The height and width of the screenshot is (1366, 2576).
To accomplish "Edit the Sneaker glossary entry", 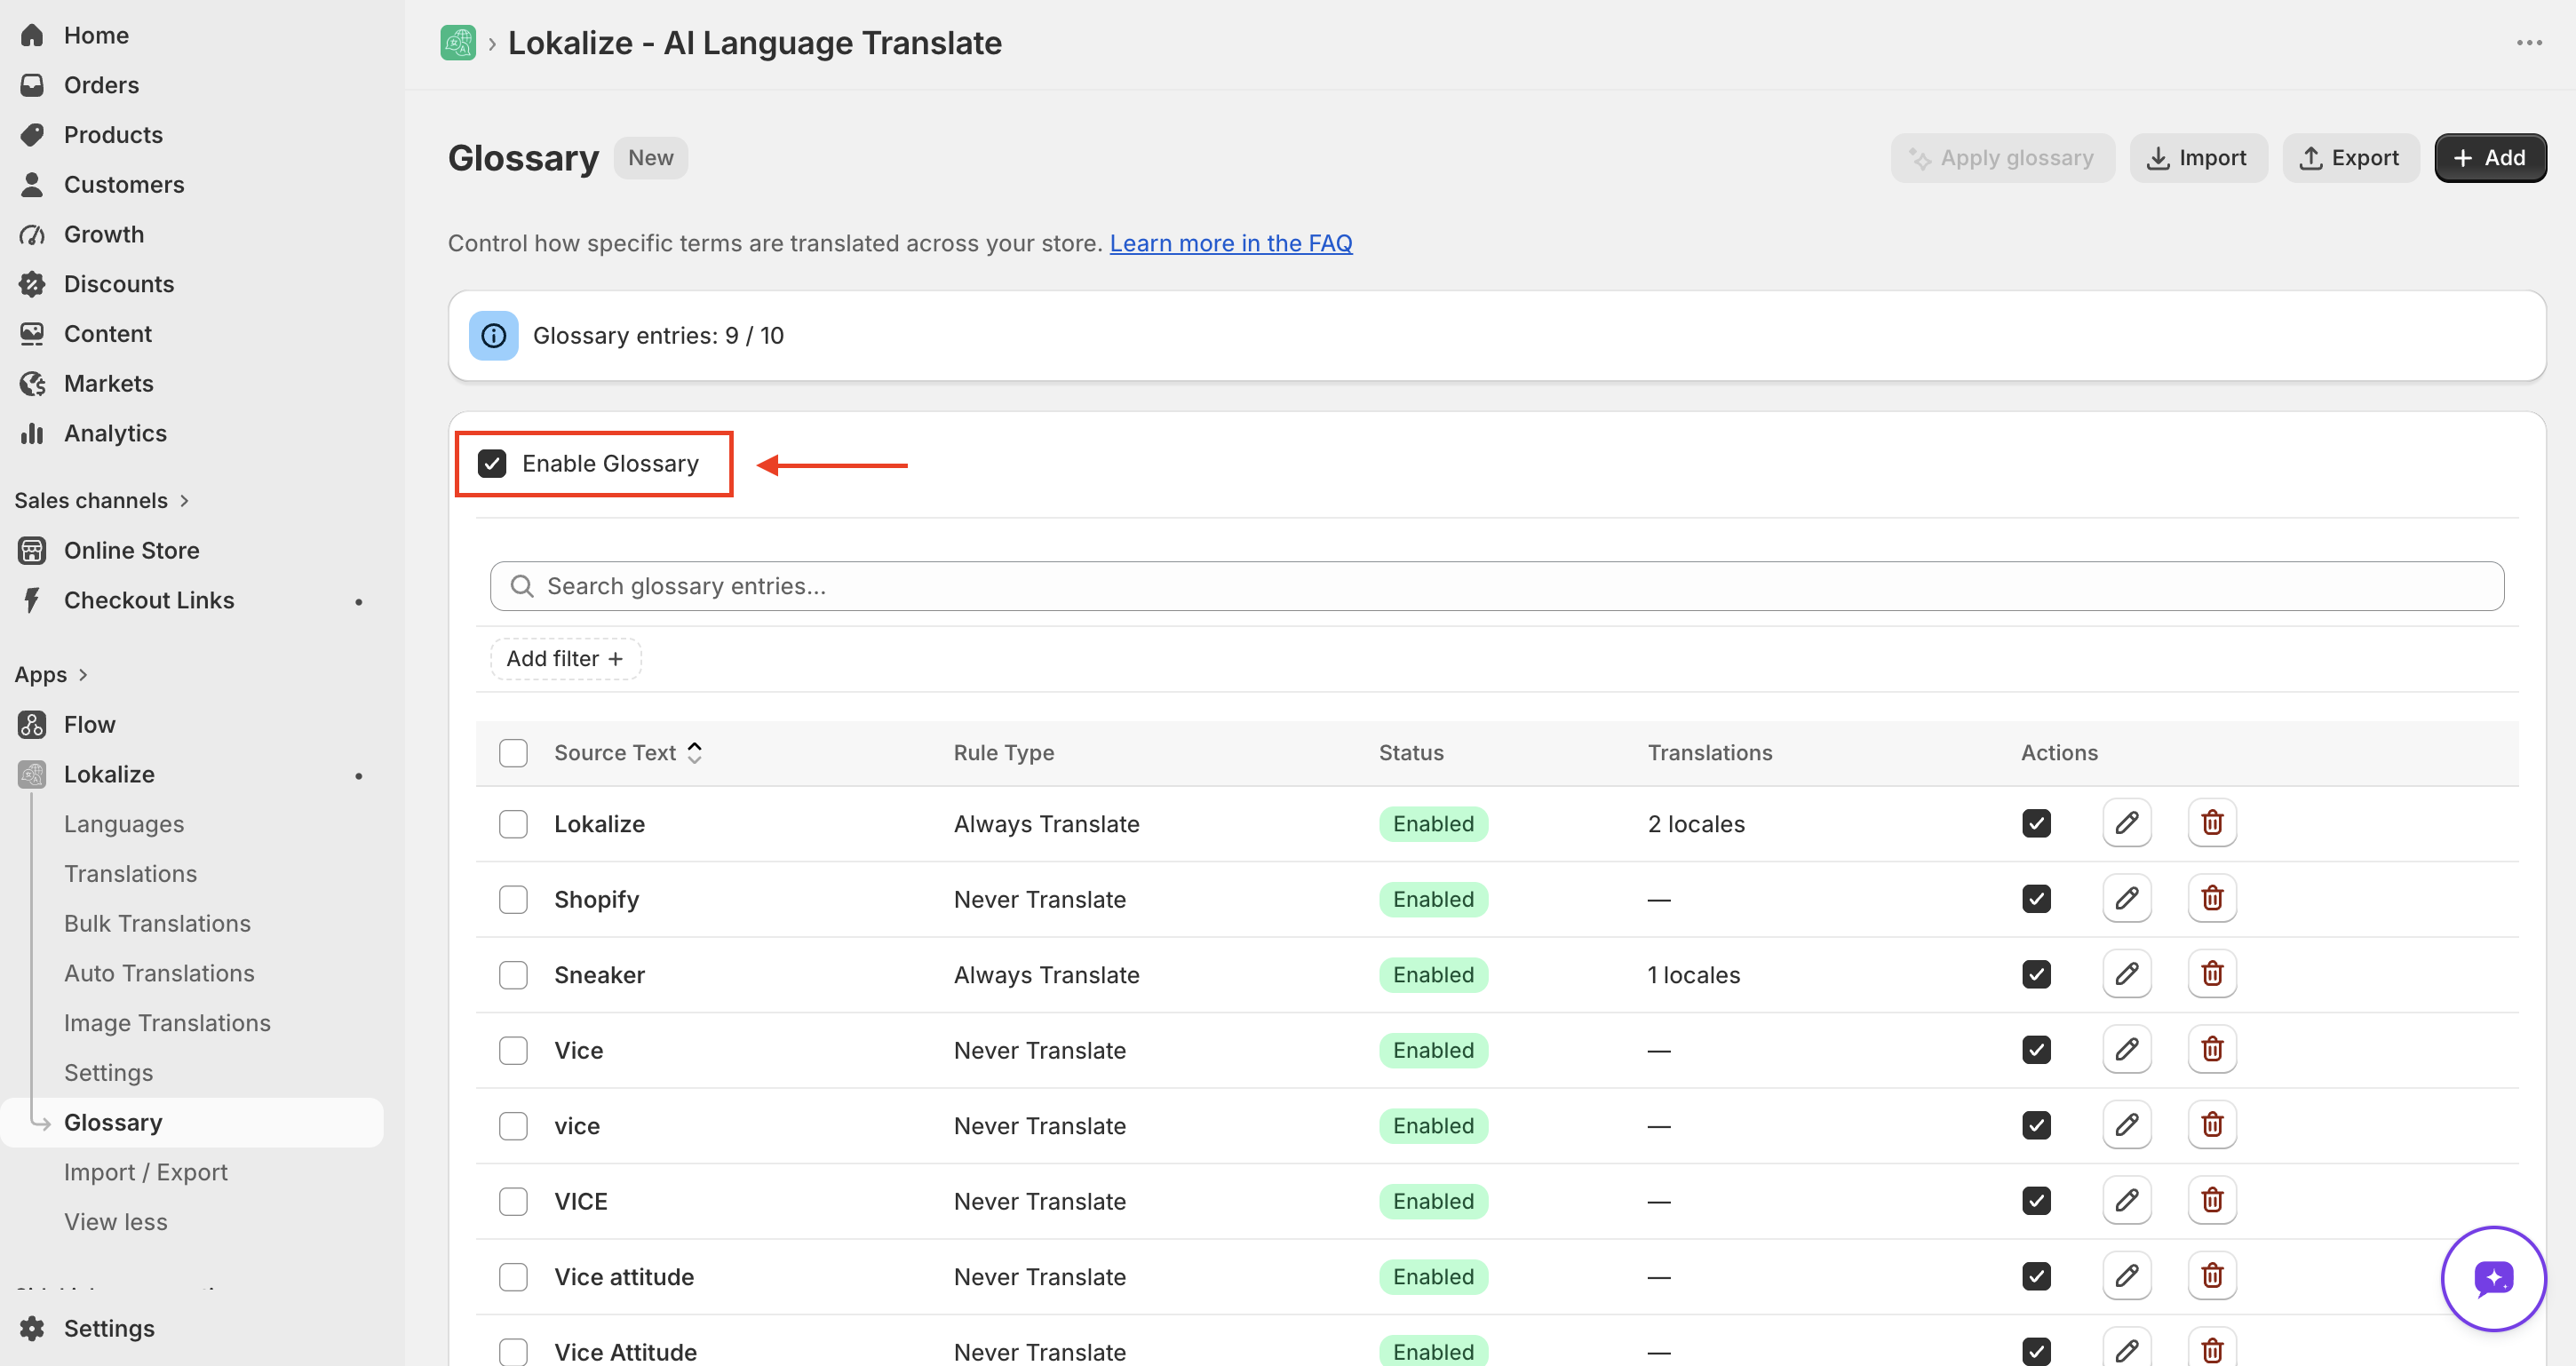I will coord(2126,974).
